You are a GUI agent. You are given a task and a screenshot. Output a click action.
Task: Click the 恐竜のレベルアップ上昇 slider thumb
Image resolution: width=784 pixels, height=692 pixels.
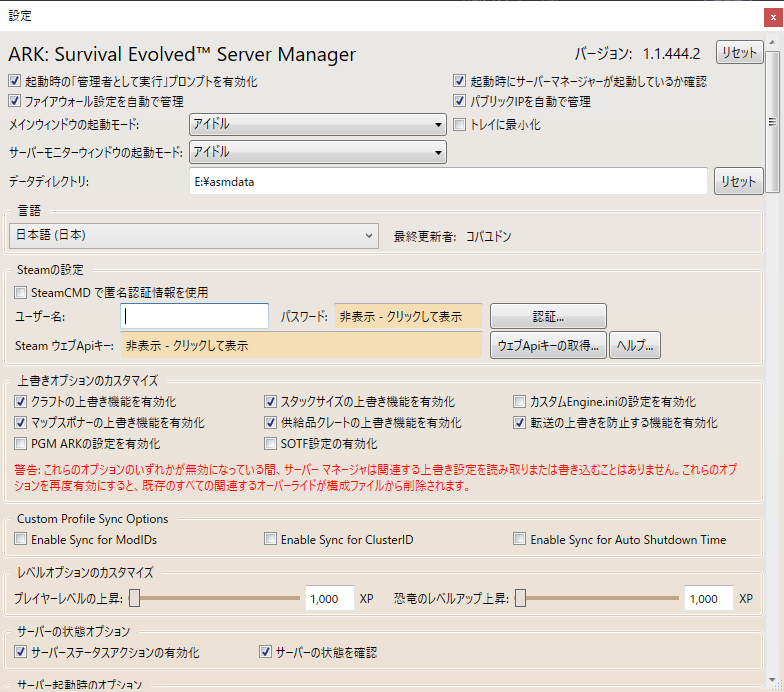(520, 598)
